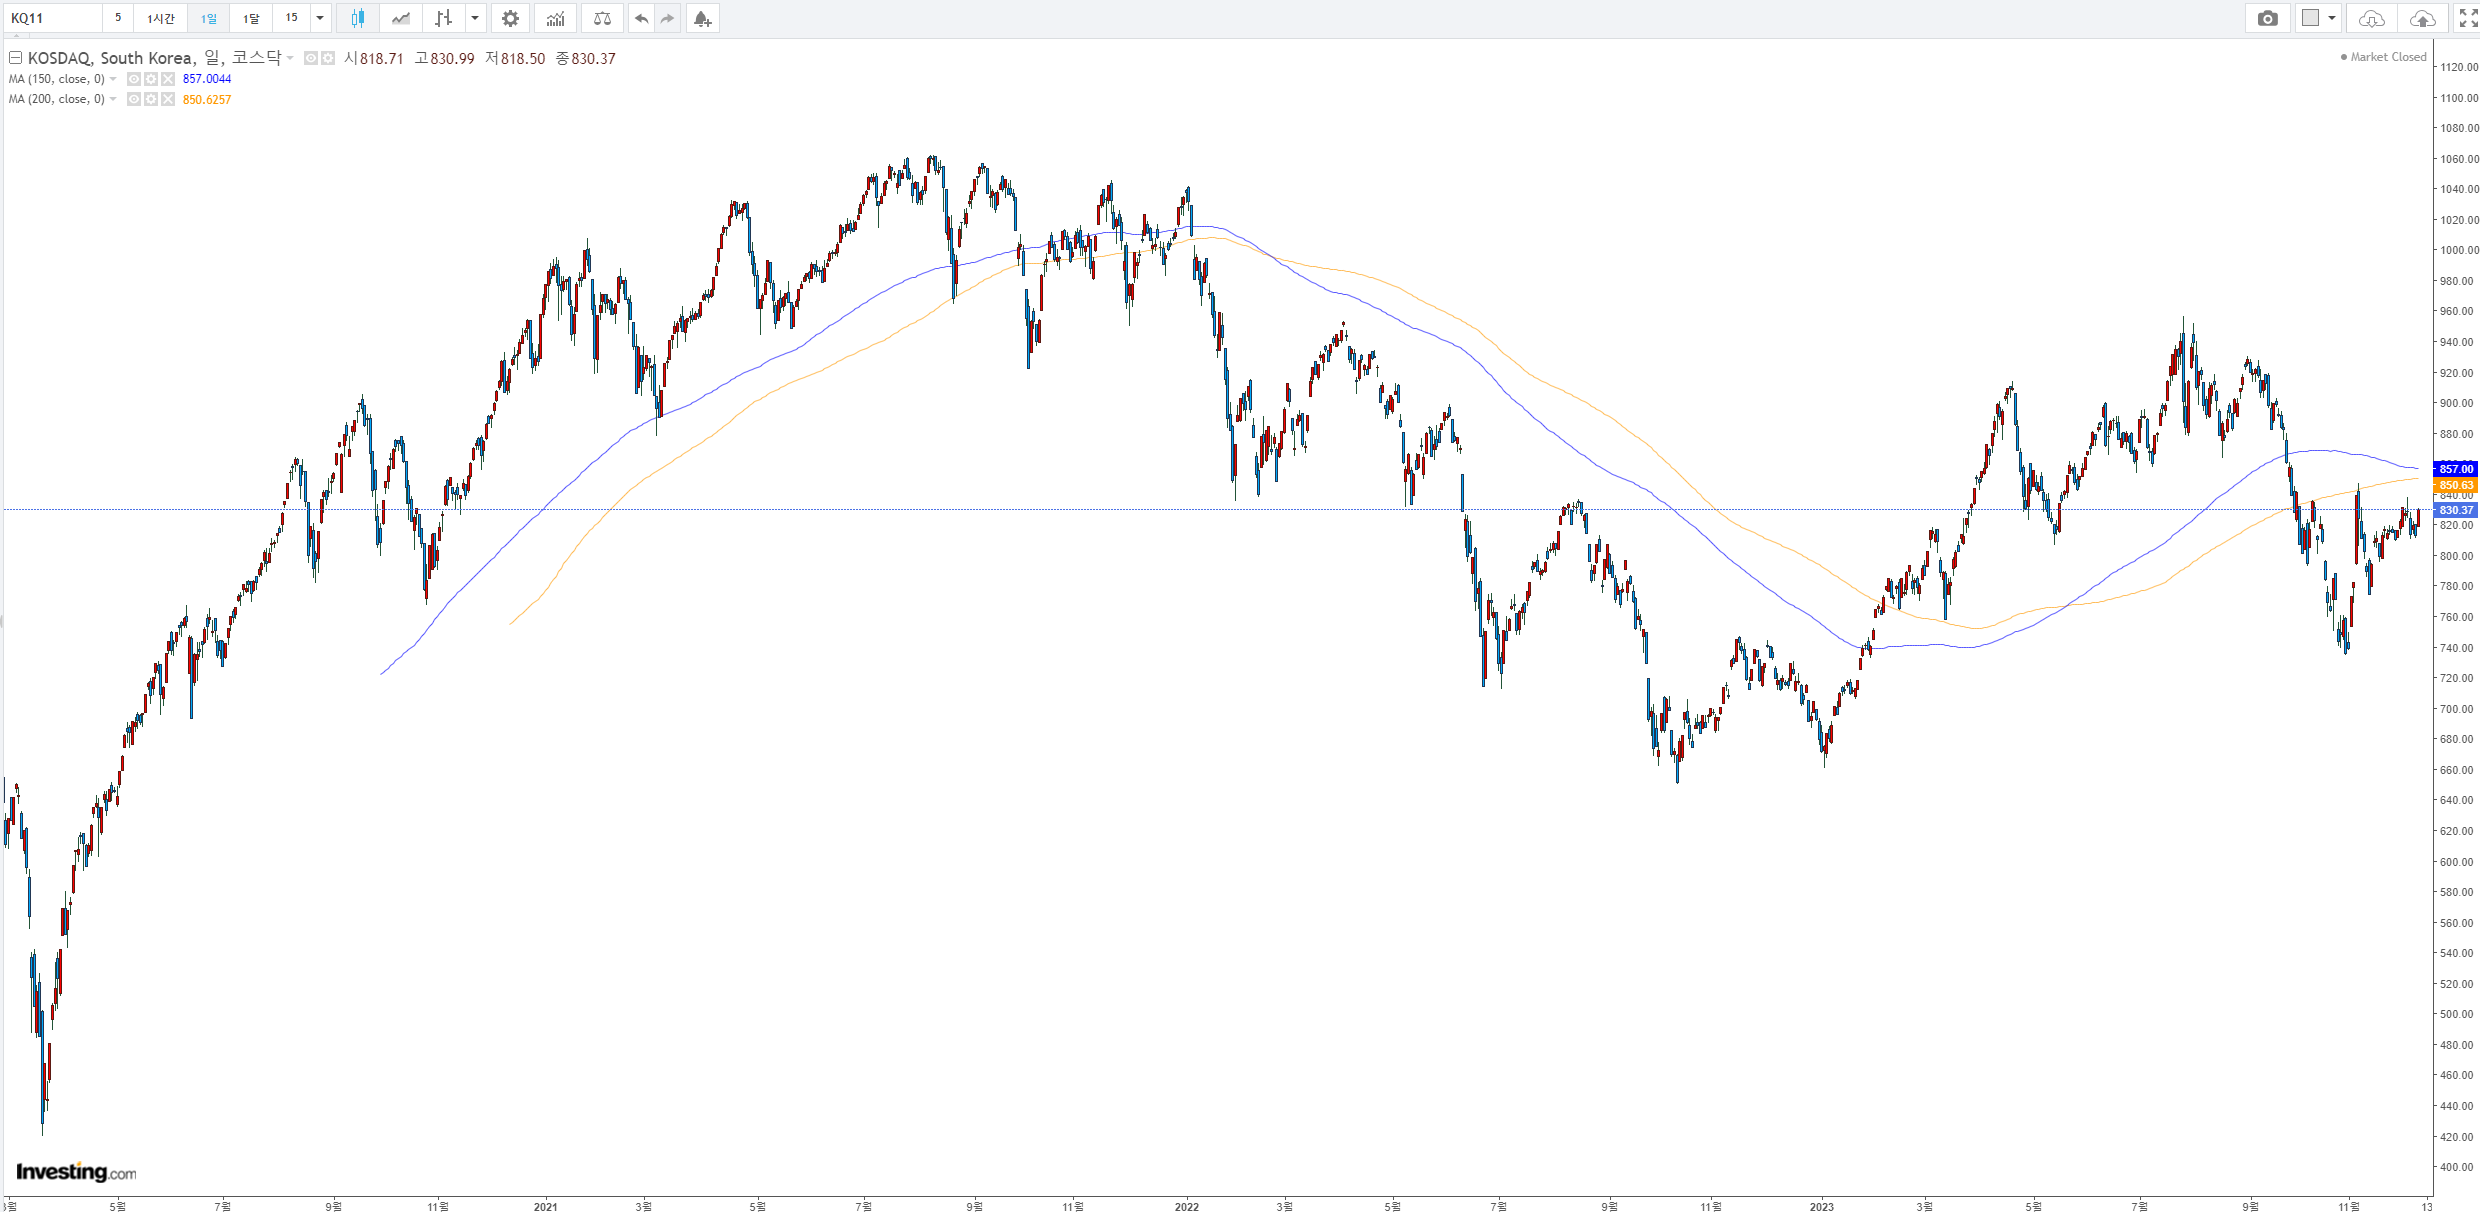Toggle visibility of MA 150 indicator
Viewport: 2480px width, 1212px height.
point(134,79)
